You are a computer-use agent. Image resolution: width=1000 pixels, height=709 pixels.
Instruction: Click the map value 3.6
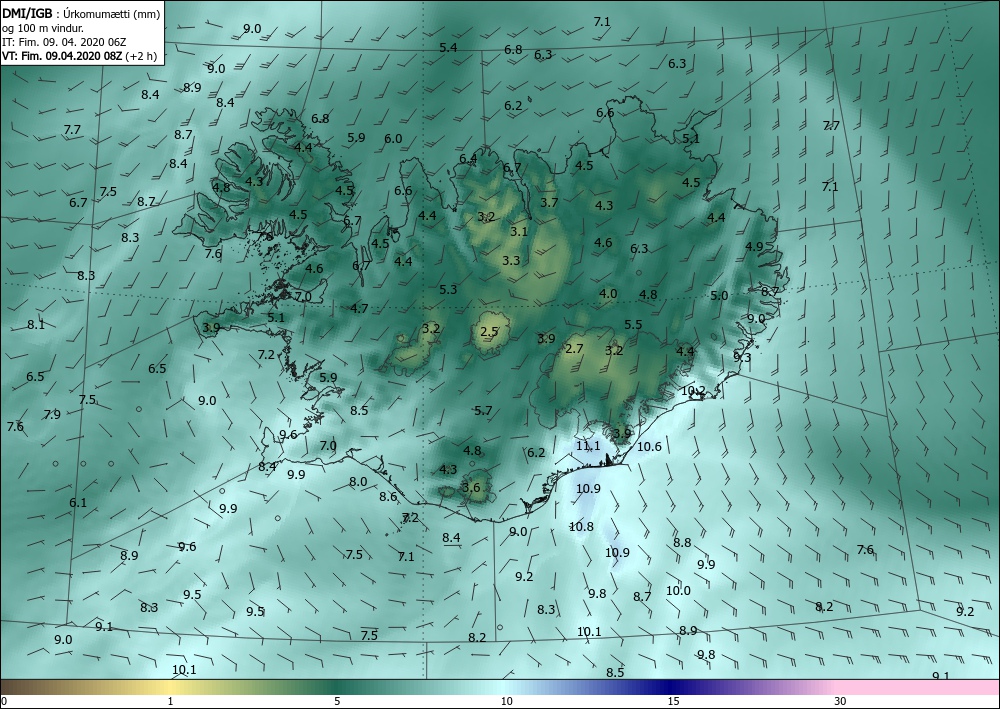click(471, 488)
